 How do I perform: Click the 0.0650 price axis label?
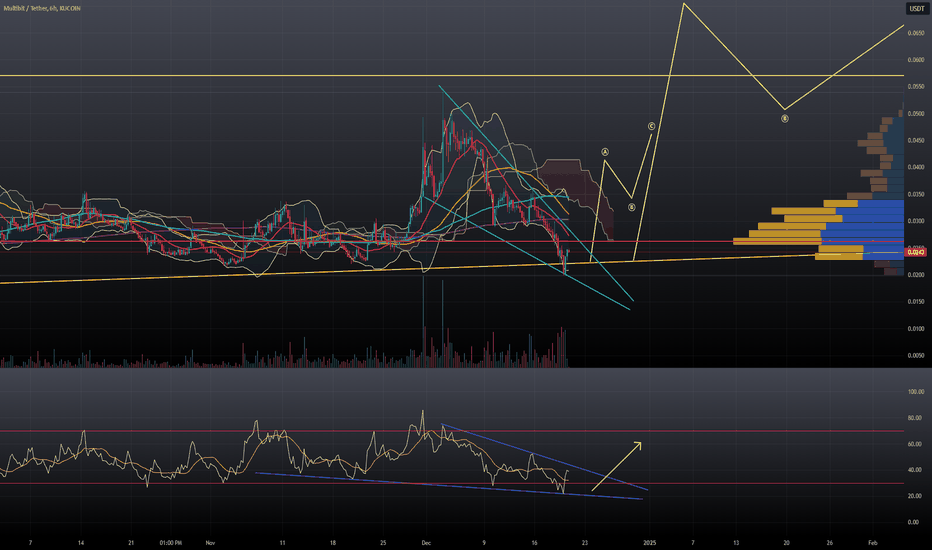[x=915, y=33]
